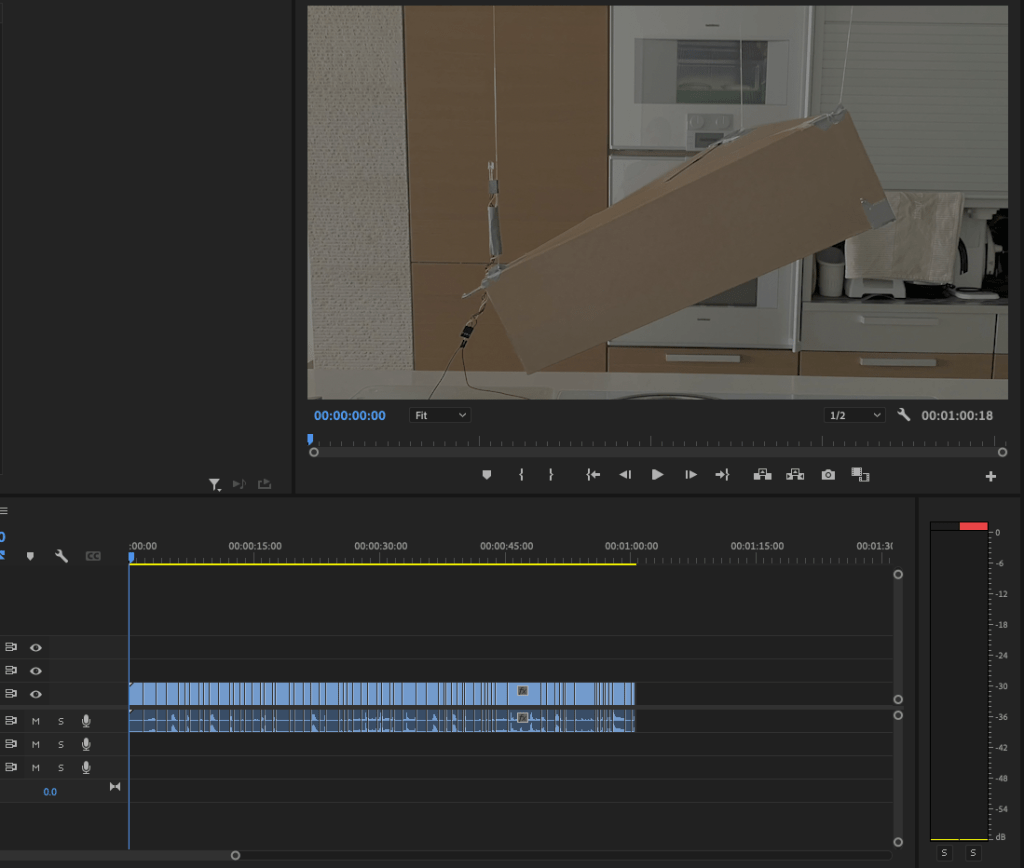Solo the second audio track

pyautogui.click(x=60, y=744)
